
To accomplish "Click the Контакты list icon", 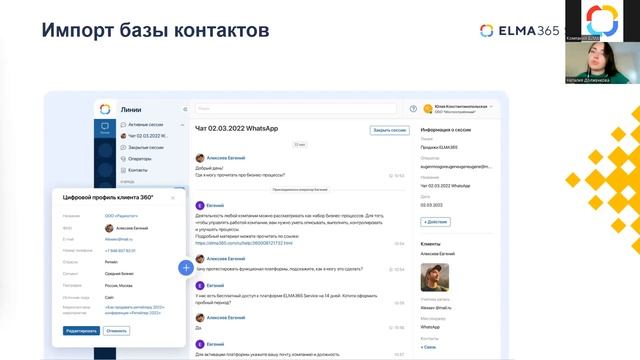I will click(123, 170).
